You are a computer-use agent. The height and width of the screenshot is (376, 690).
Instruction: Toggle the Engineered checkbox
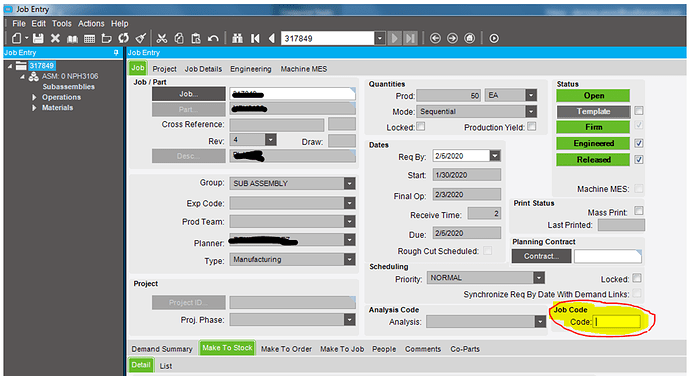click(639, 143)
